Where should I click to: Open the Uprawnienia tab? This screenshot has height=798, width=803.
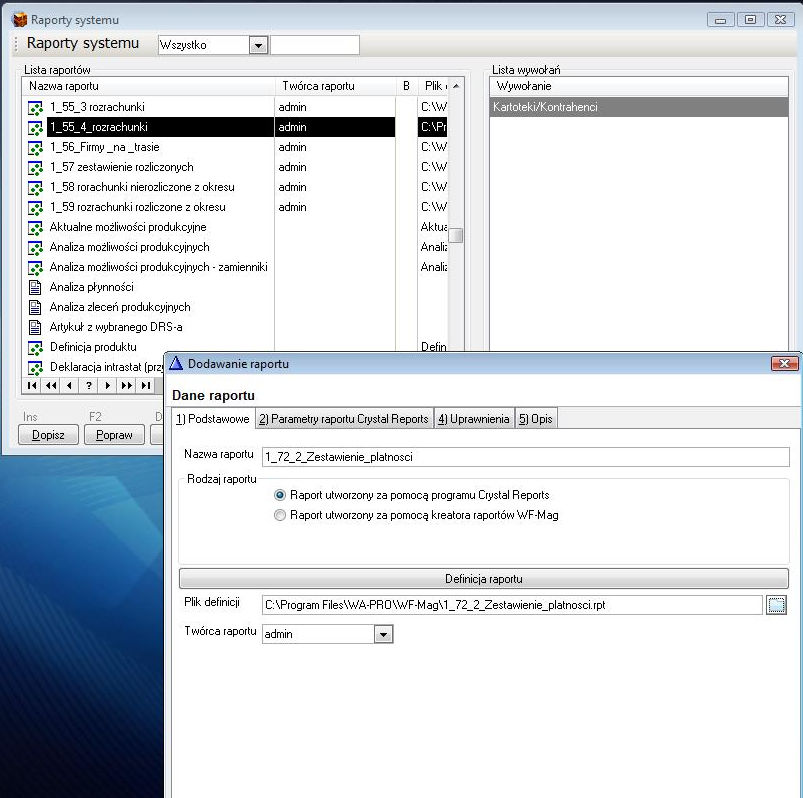pos(473,419)
